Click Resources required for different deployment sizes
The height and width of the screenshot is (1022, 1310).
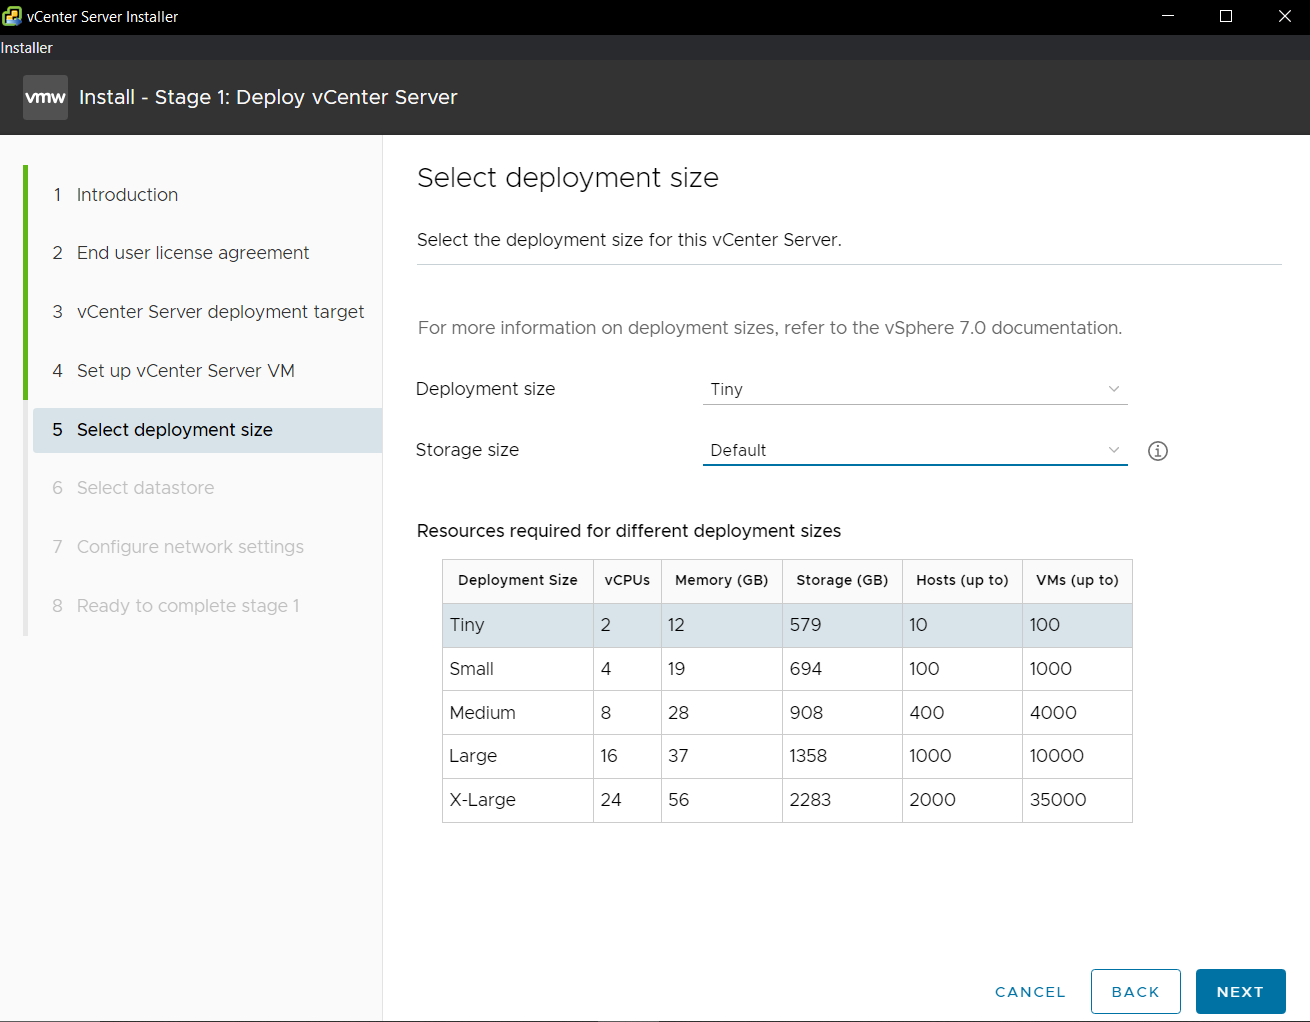629,531
